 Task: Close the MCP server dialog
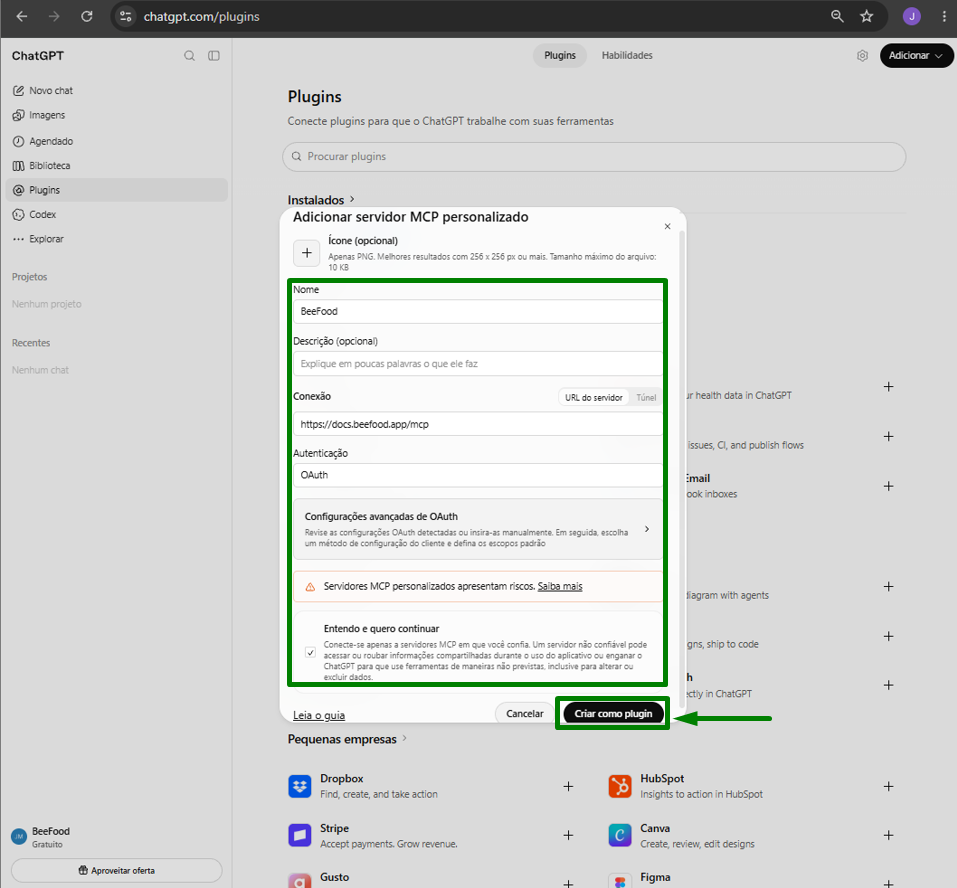coord(667,226)
